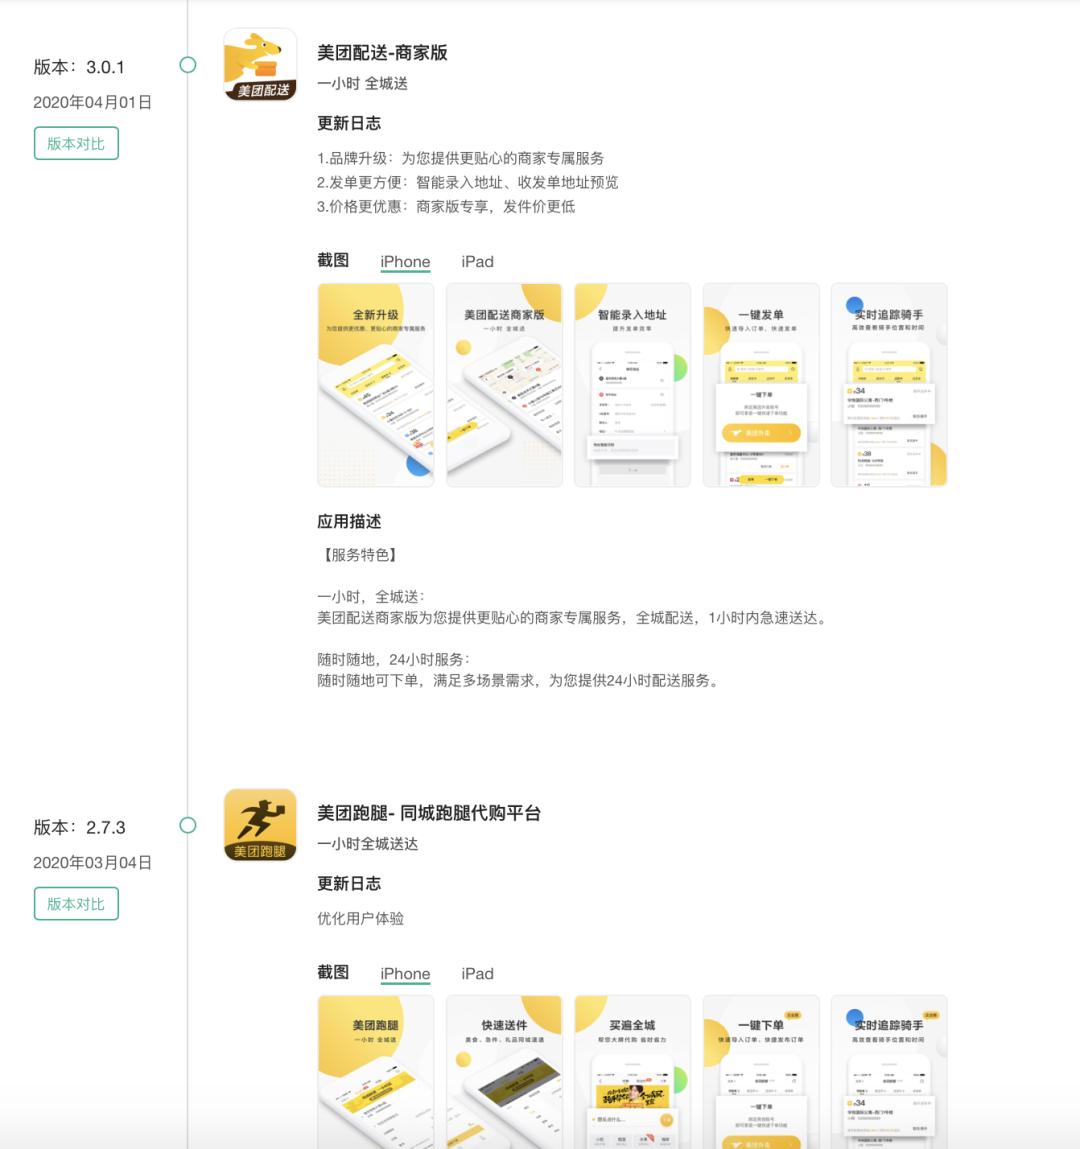Click the version label 版本：3.0.1

click(x=79, y=67)
